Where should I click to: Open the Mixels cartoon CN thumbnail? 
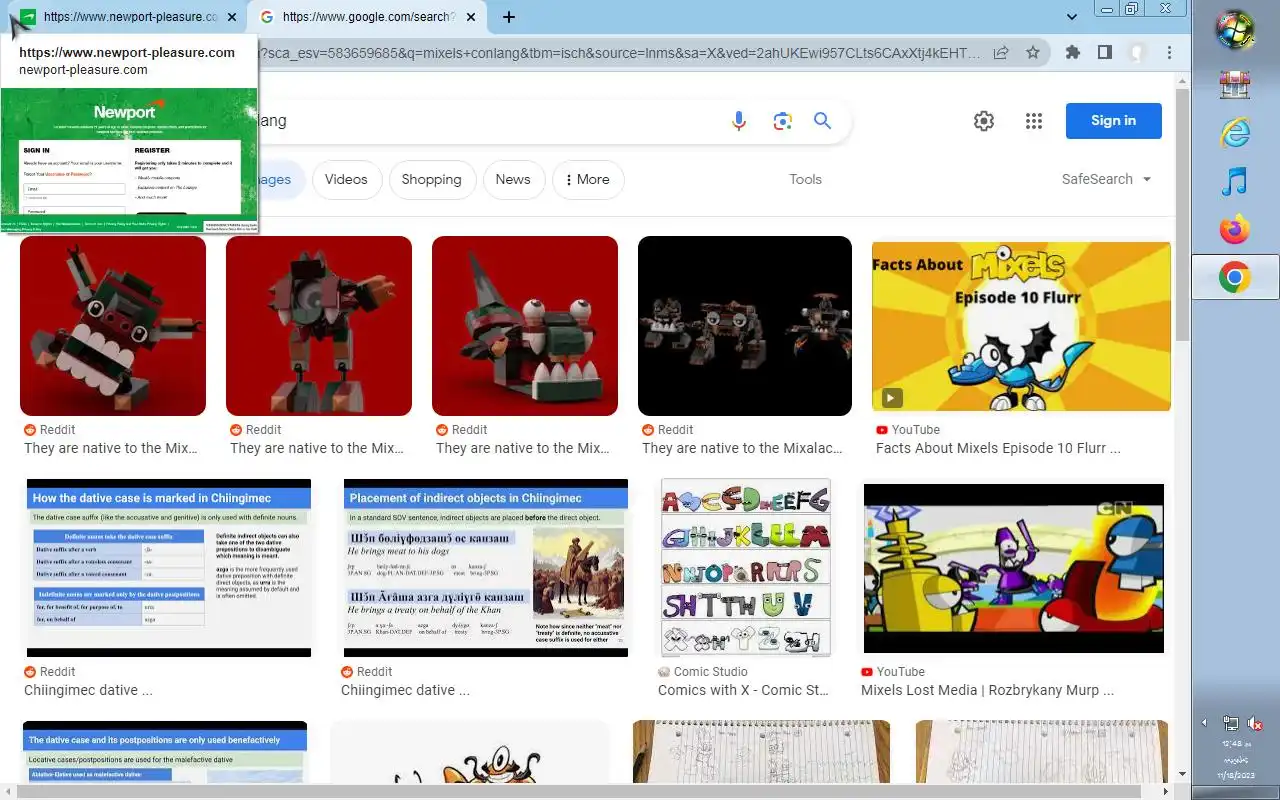pyautogui.click(x=1014, y=568)
